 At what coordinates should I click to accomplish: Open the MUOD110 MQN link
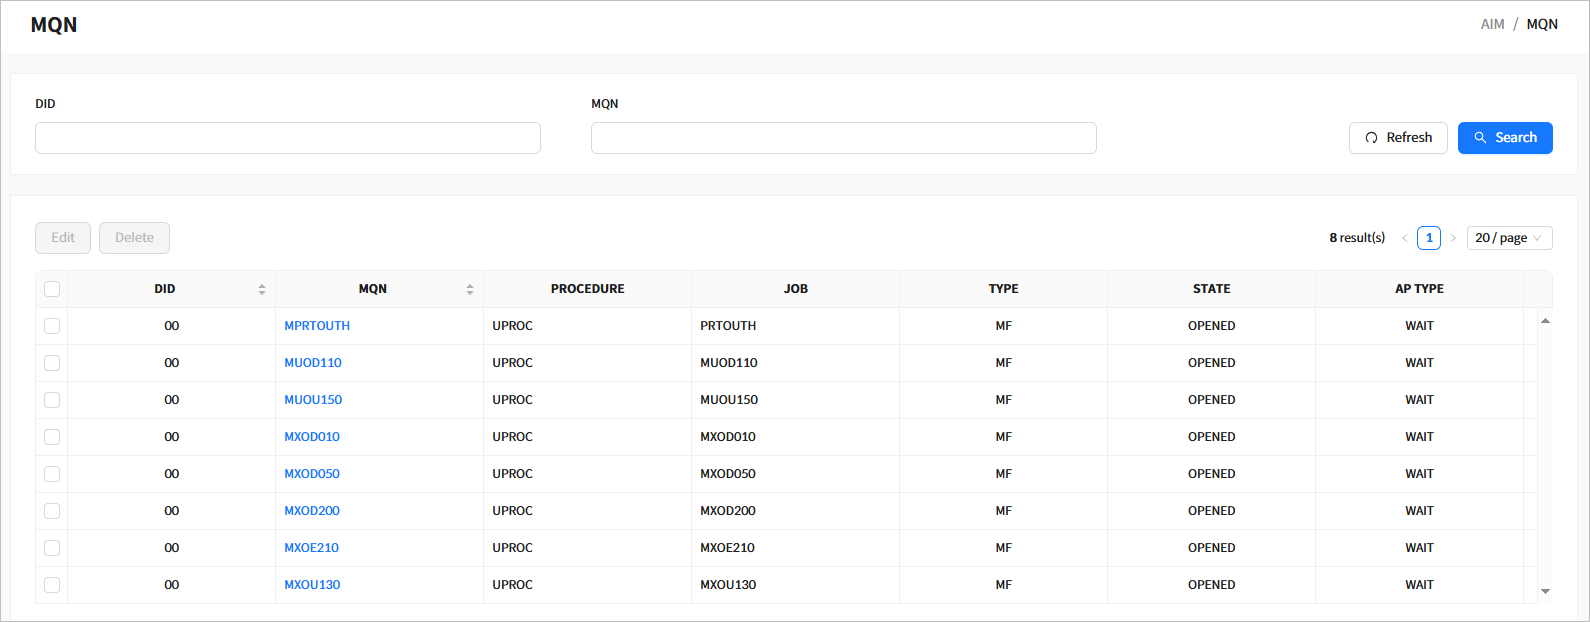click(313, 363)
